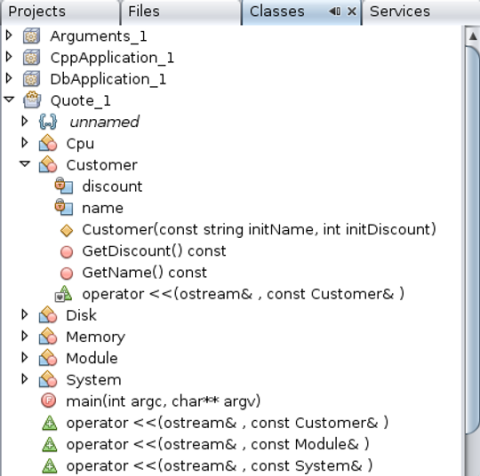
Task: Select the Arguments_1 project label
Action: pos(98,36)
